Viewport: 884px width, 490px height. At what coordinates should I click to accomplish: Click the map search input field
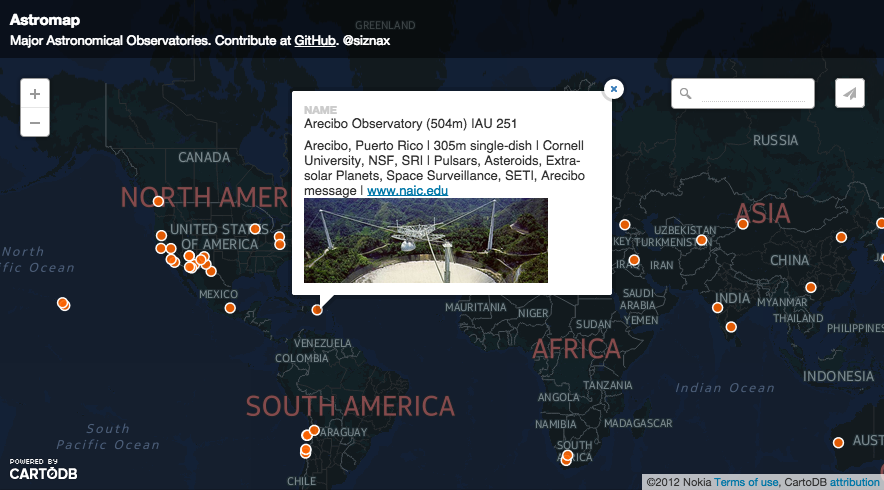coord(753,94)
